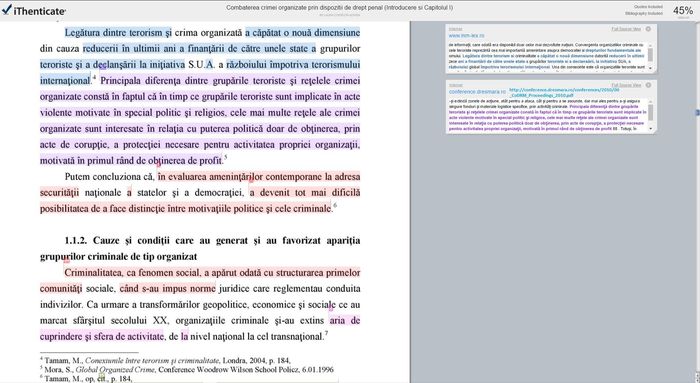This screenshot has width=700, height=383.
Task: Click up arrow in second source excerpt
Action: (x=650, y=101)
